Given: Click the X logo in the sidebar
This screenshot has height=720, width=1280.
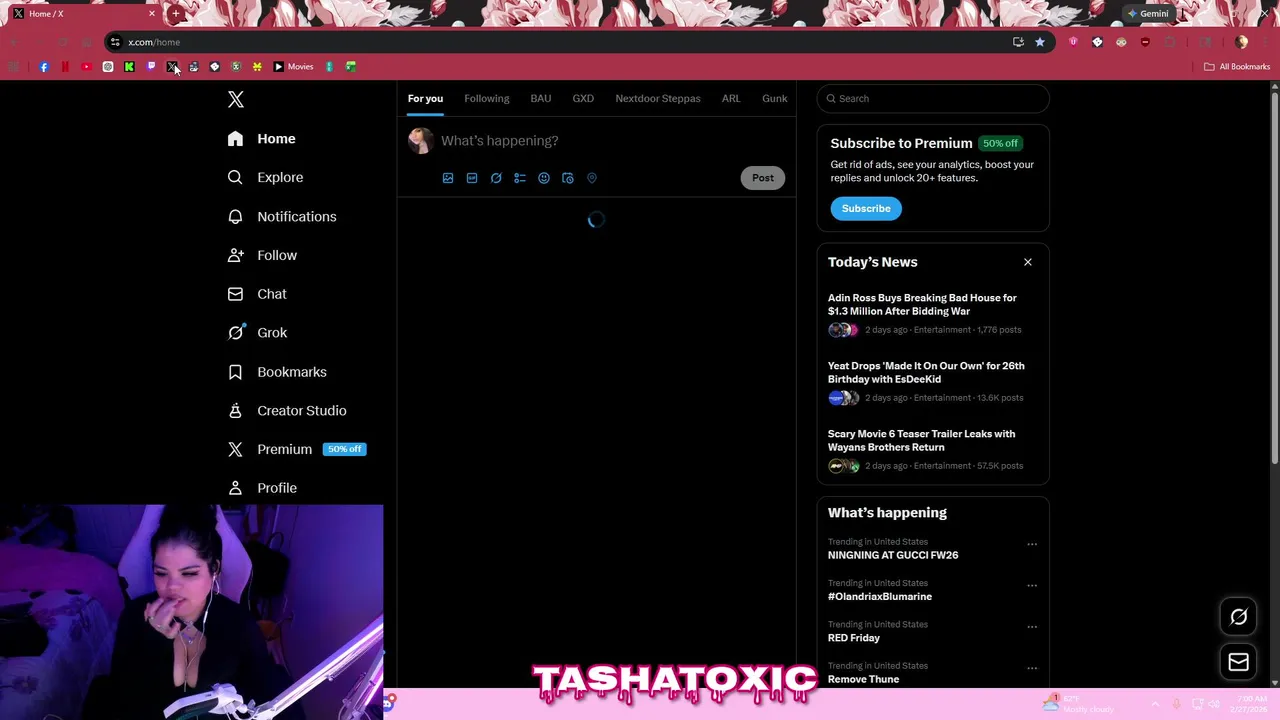Looking at the screenshot, I should coord(236,99).
